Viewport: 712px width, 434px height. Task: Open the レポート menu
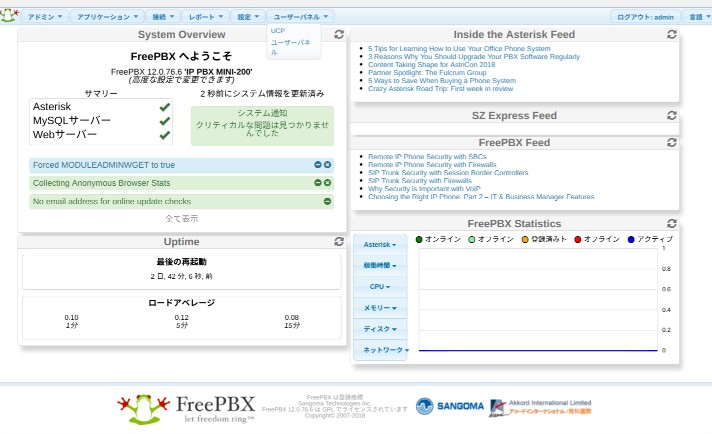click(x=206, y=17)
